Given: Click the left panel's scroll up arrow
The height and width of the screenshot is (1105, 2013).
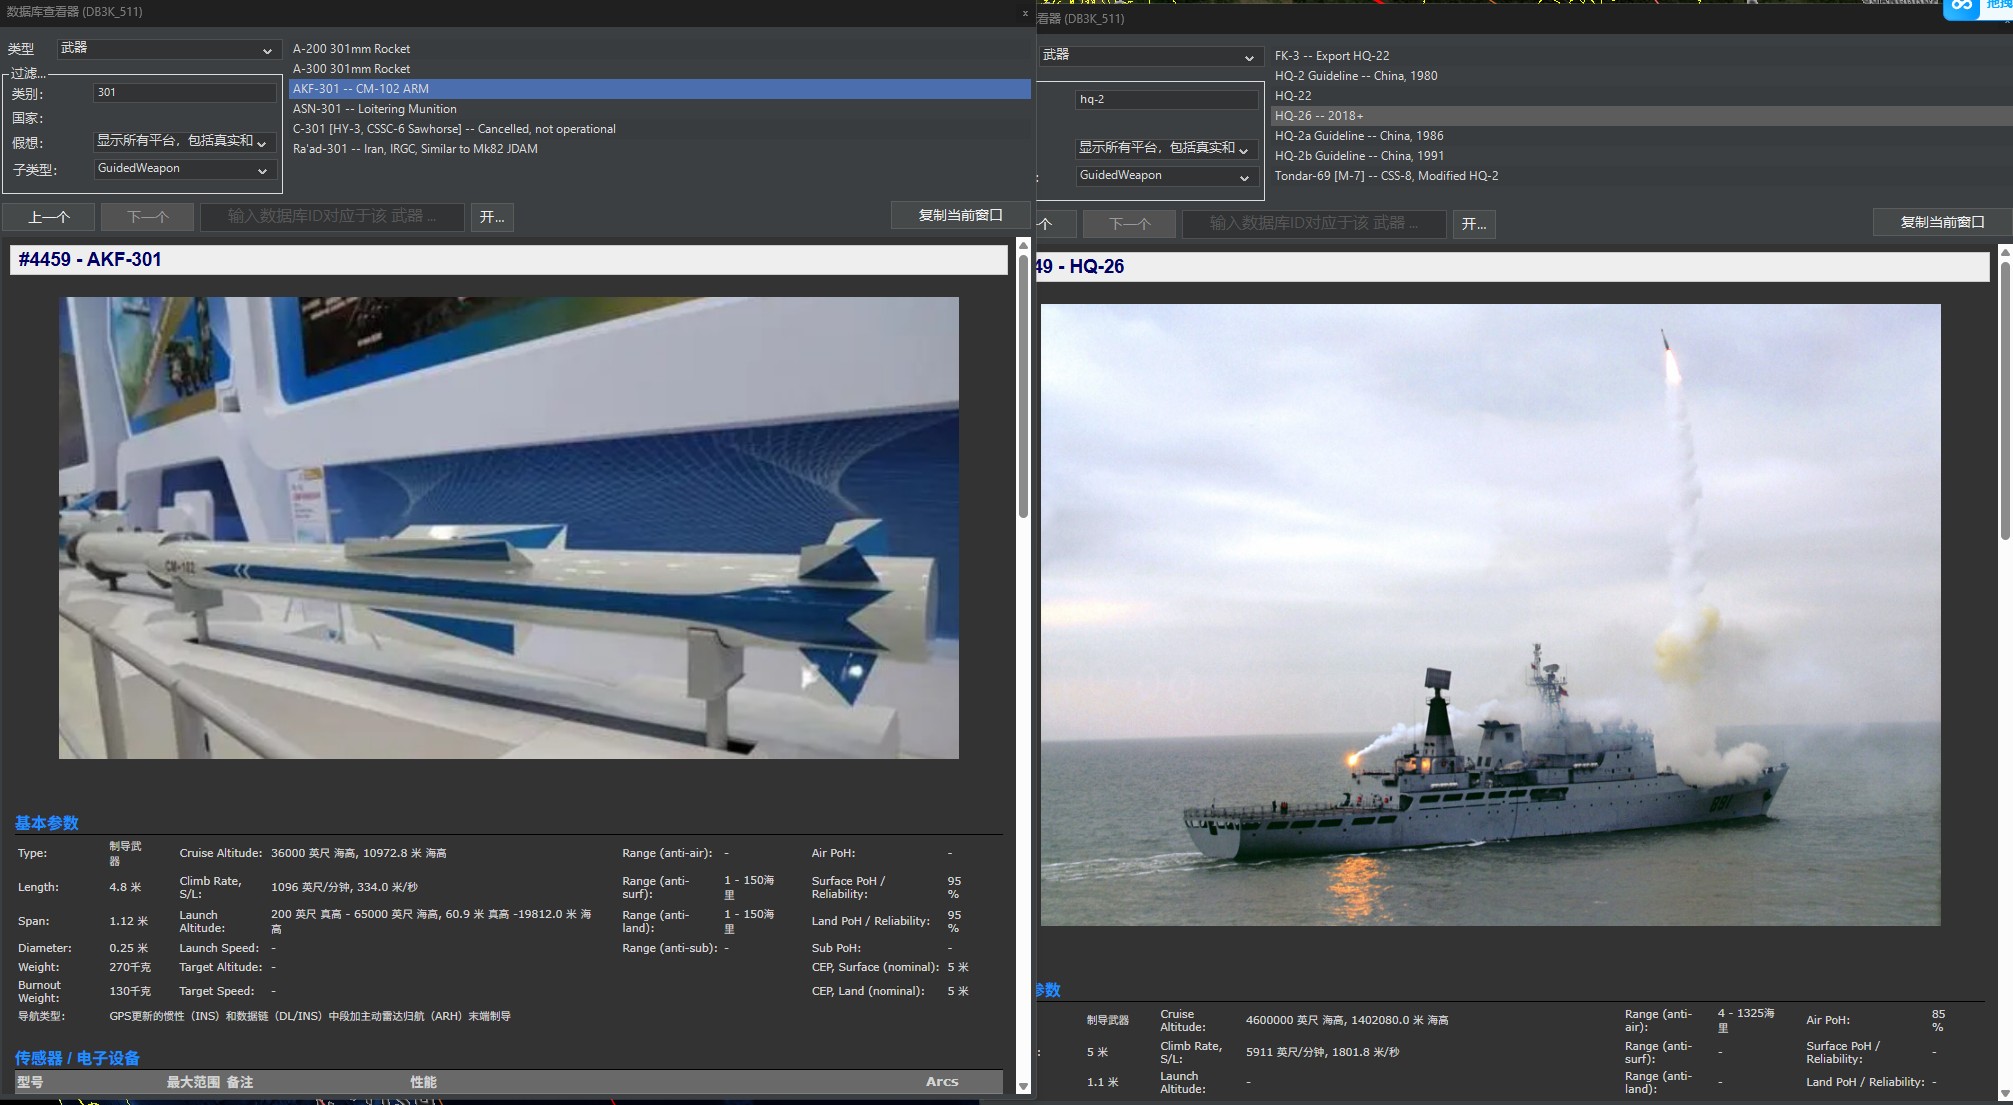Looking at the screenshot, I should click(x=1023, y=245).
